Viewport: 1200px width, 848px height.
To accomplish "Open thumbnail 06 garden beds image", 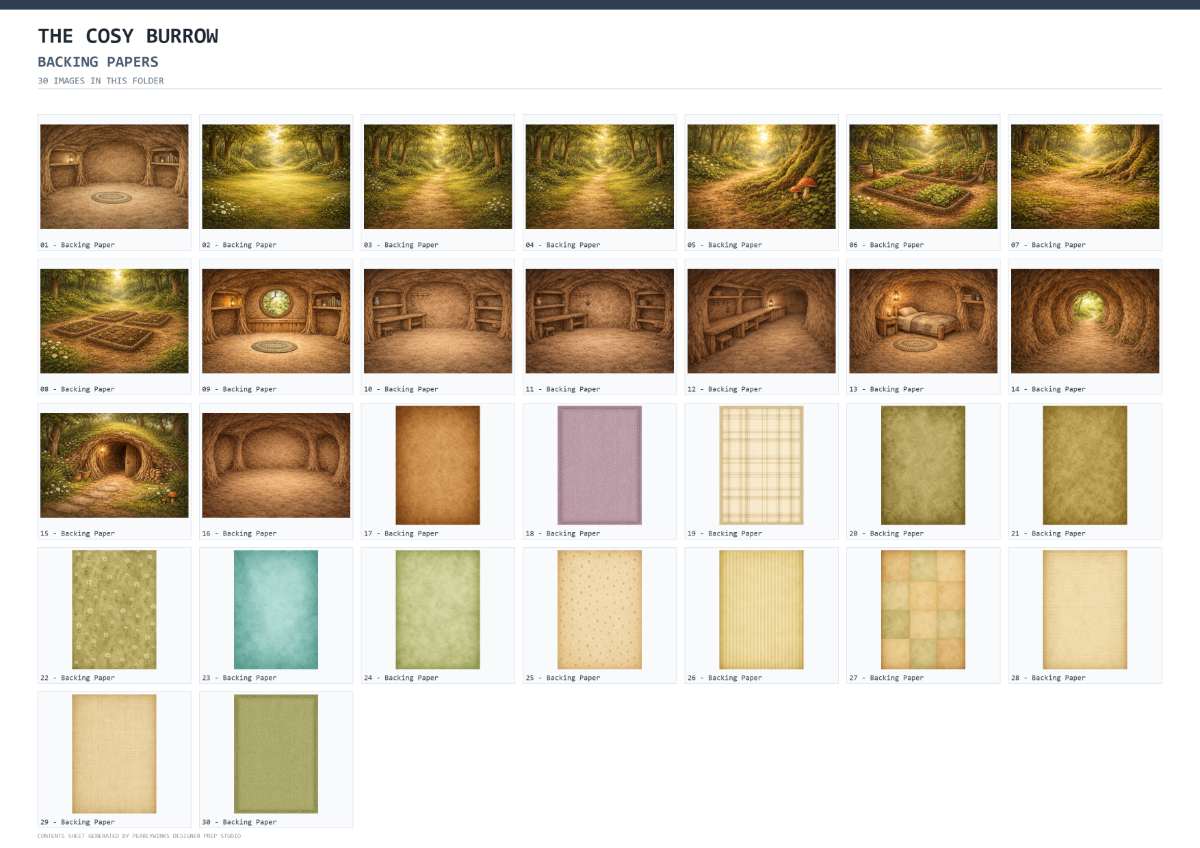I will click(x=924, y=176).
